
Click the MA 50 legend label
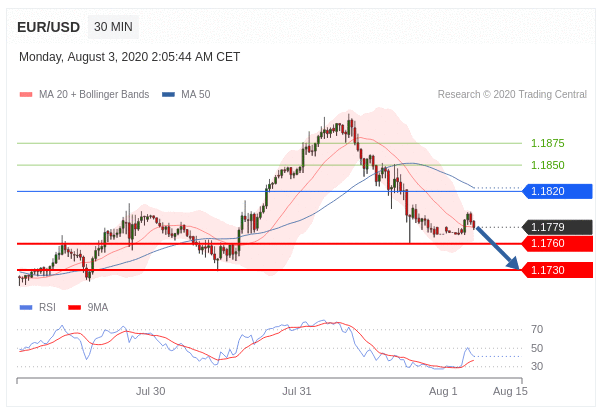pyautogui.click(x=195, y=94)
